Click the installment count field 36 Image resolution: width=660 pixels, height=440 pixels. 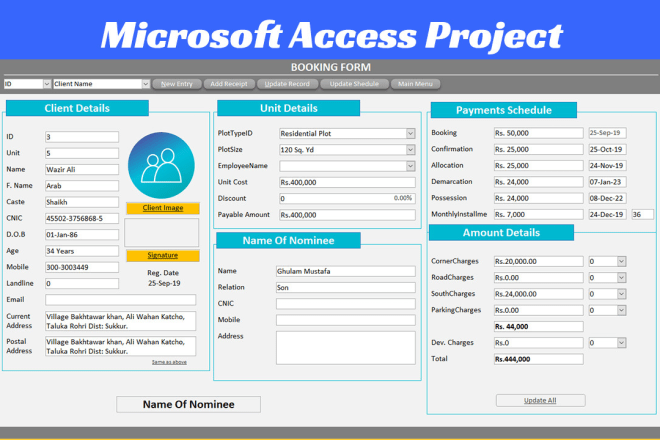(x=642, y=215)
